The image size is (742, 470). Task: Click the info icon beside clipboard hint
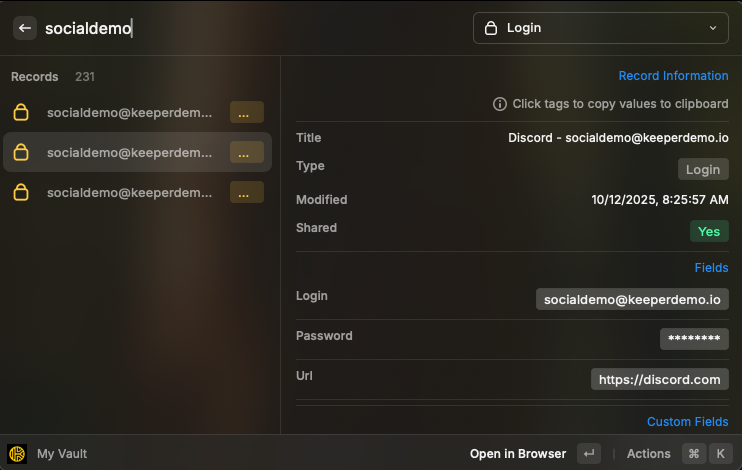click(500, 104)
